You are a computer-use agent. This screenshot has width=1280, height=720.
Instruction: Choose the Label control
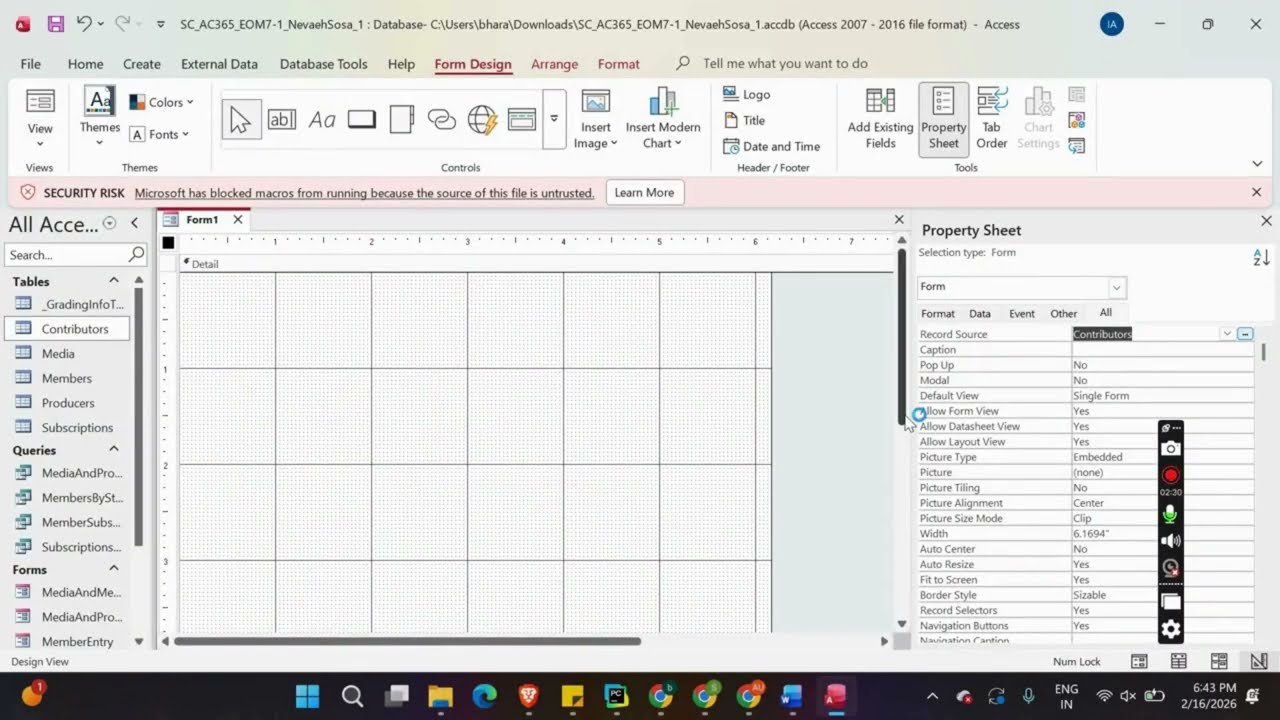(x=322, y=120)
